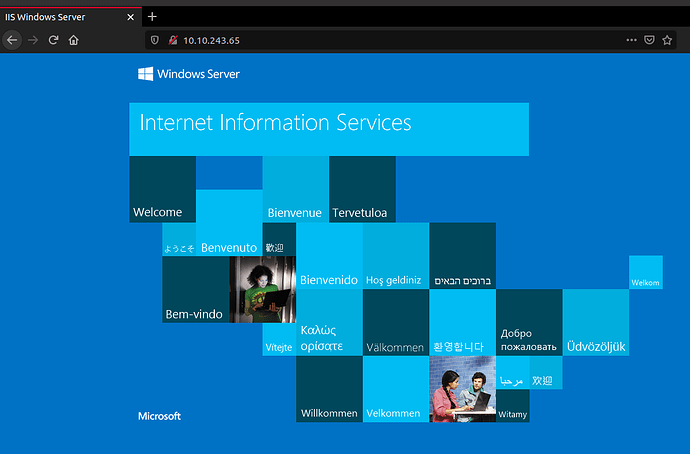Screen dimensions: 690x454
Task: Click the 欢迎 simplified Chinese tile
Action: click(546, 373)
